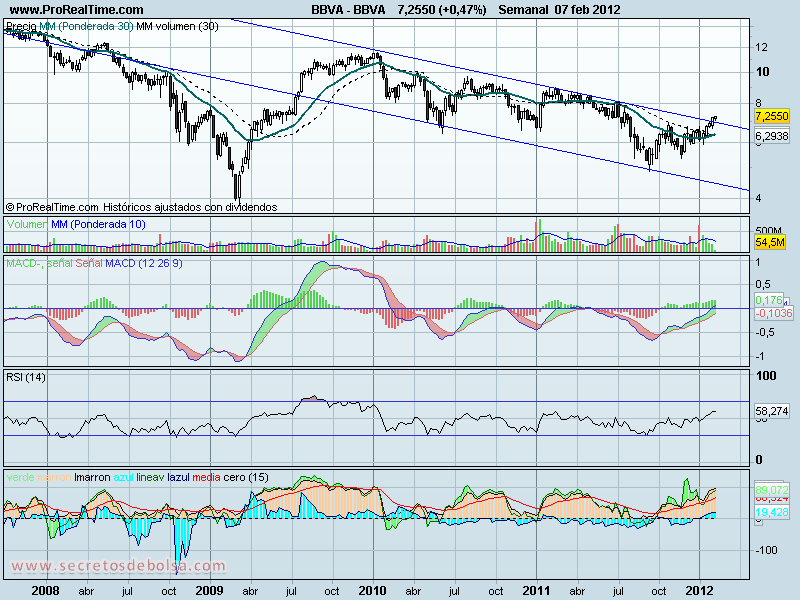The image size is (800, 600).
Task: Click the lmarron legend label
Action: pos(92,477)
